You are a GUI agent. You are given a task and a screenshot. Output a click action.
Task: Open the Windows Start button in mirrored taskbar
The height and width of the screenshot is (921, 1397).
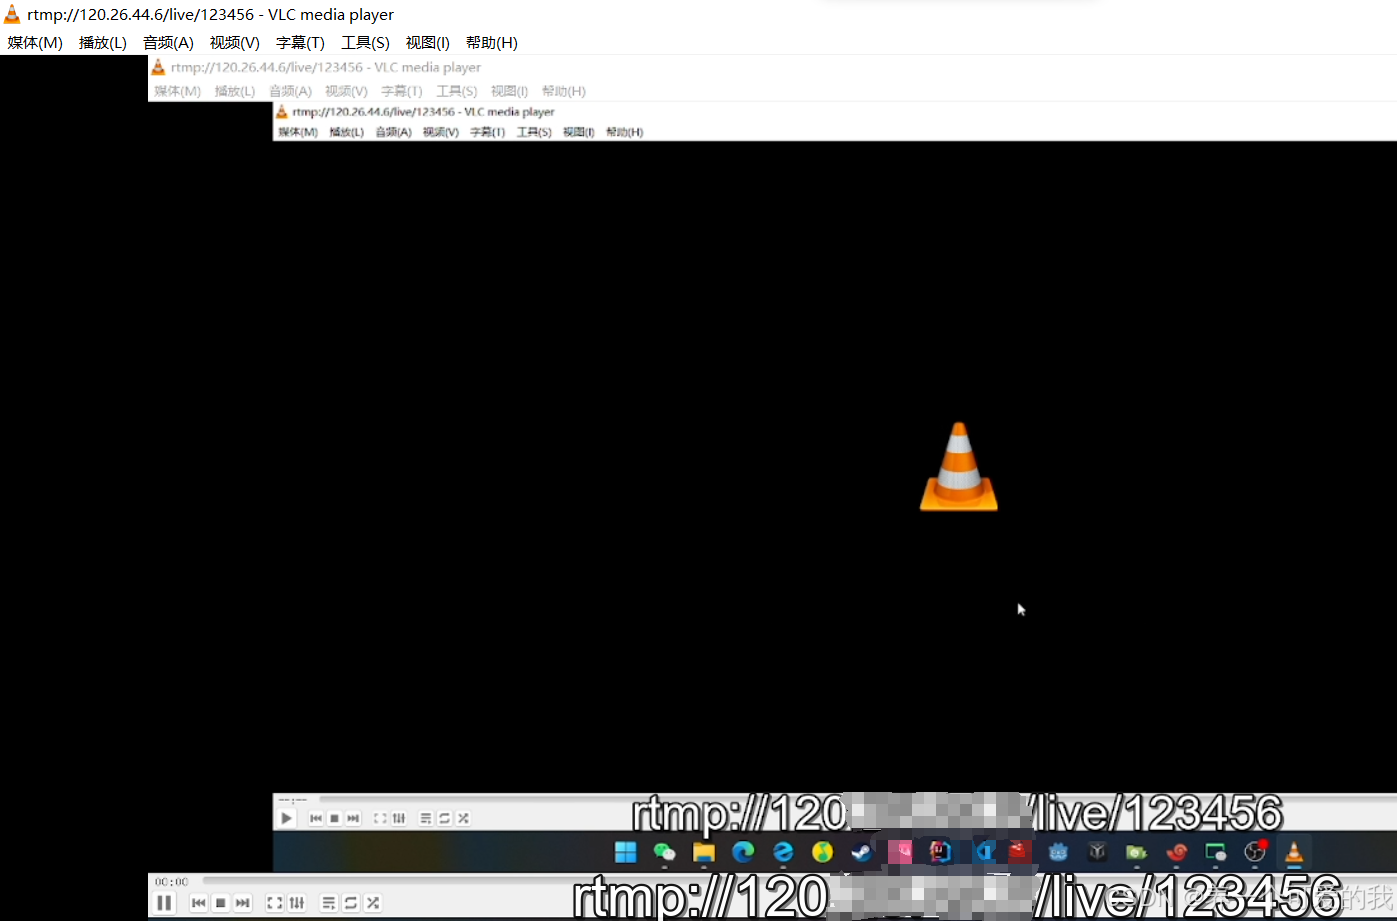point(625,852)
